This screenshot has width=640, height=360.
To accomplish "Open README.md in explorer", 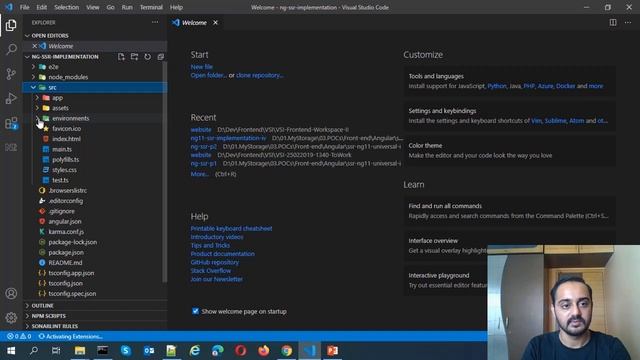I will click(65, 262).
